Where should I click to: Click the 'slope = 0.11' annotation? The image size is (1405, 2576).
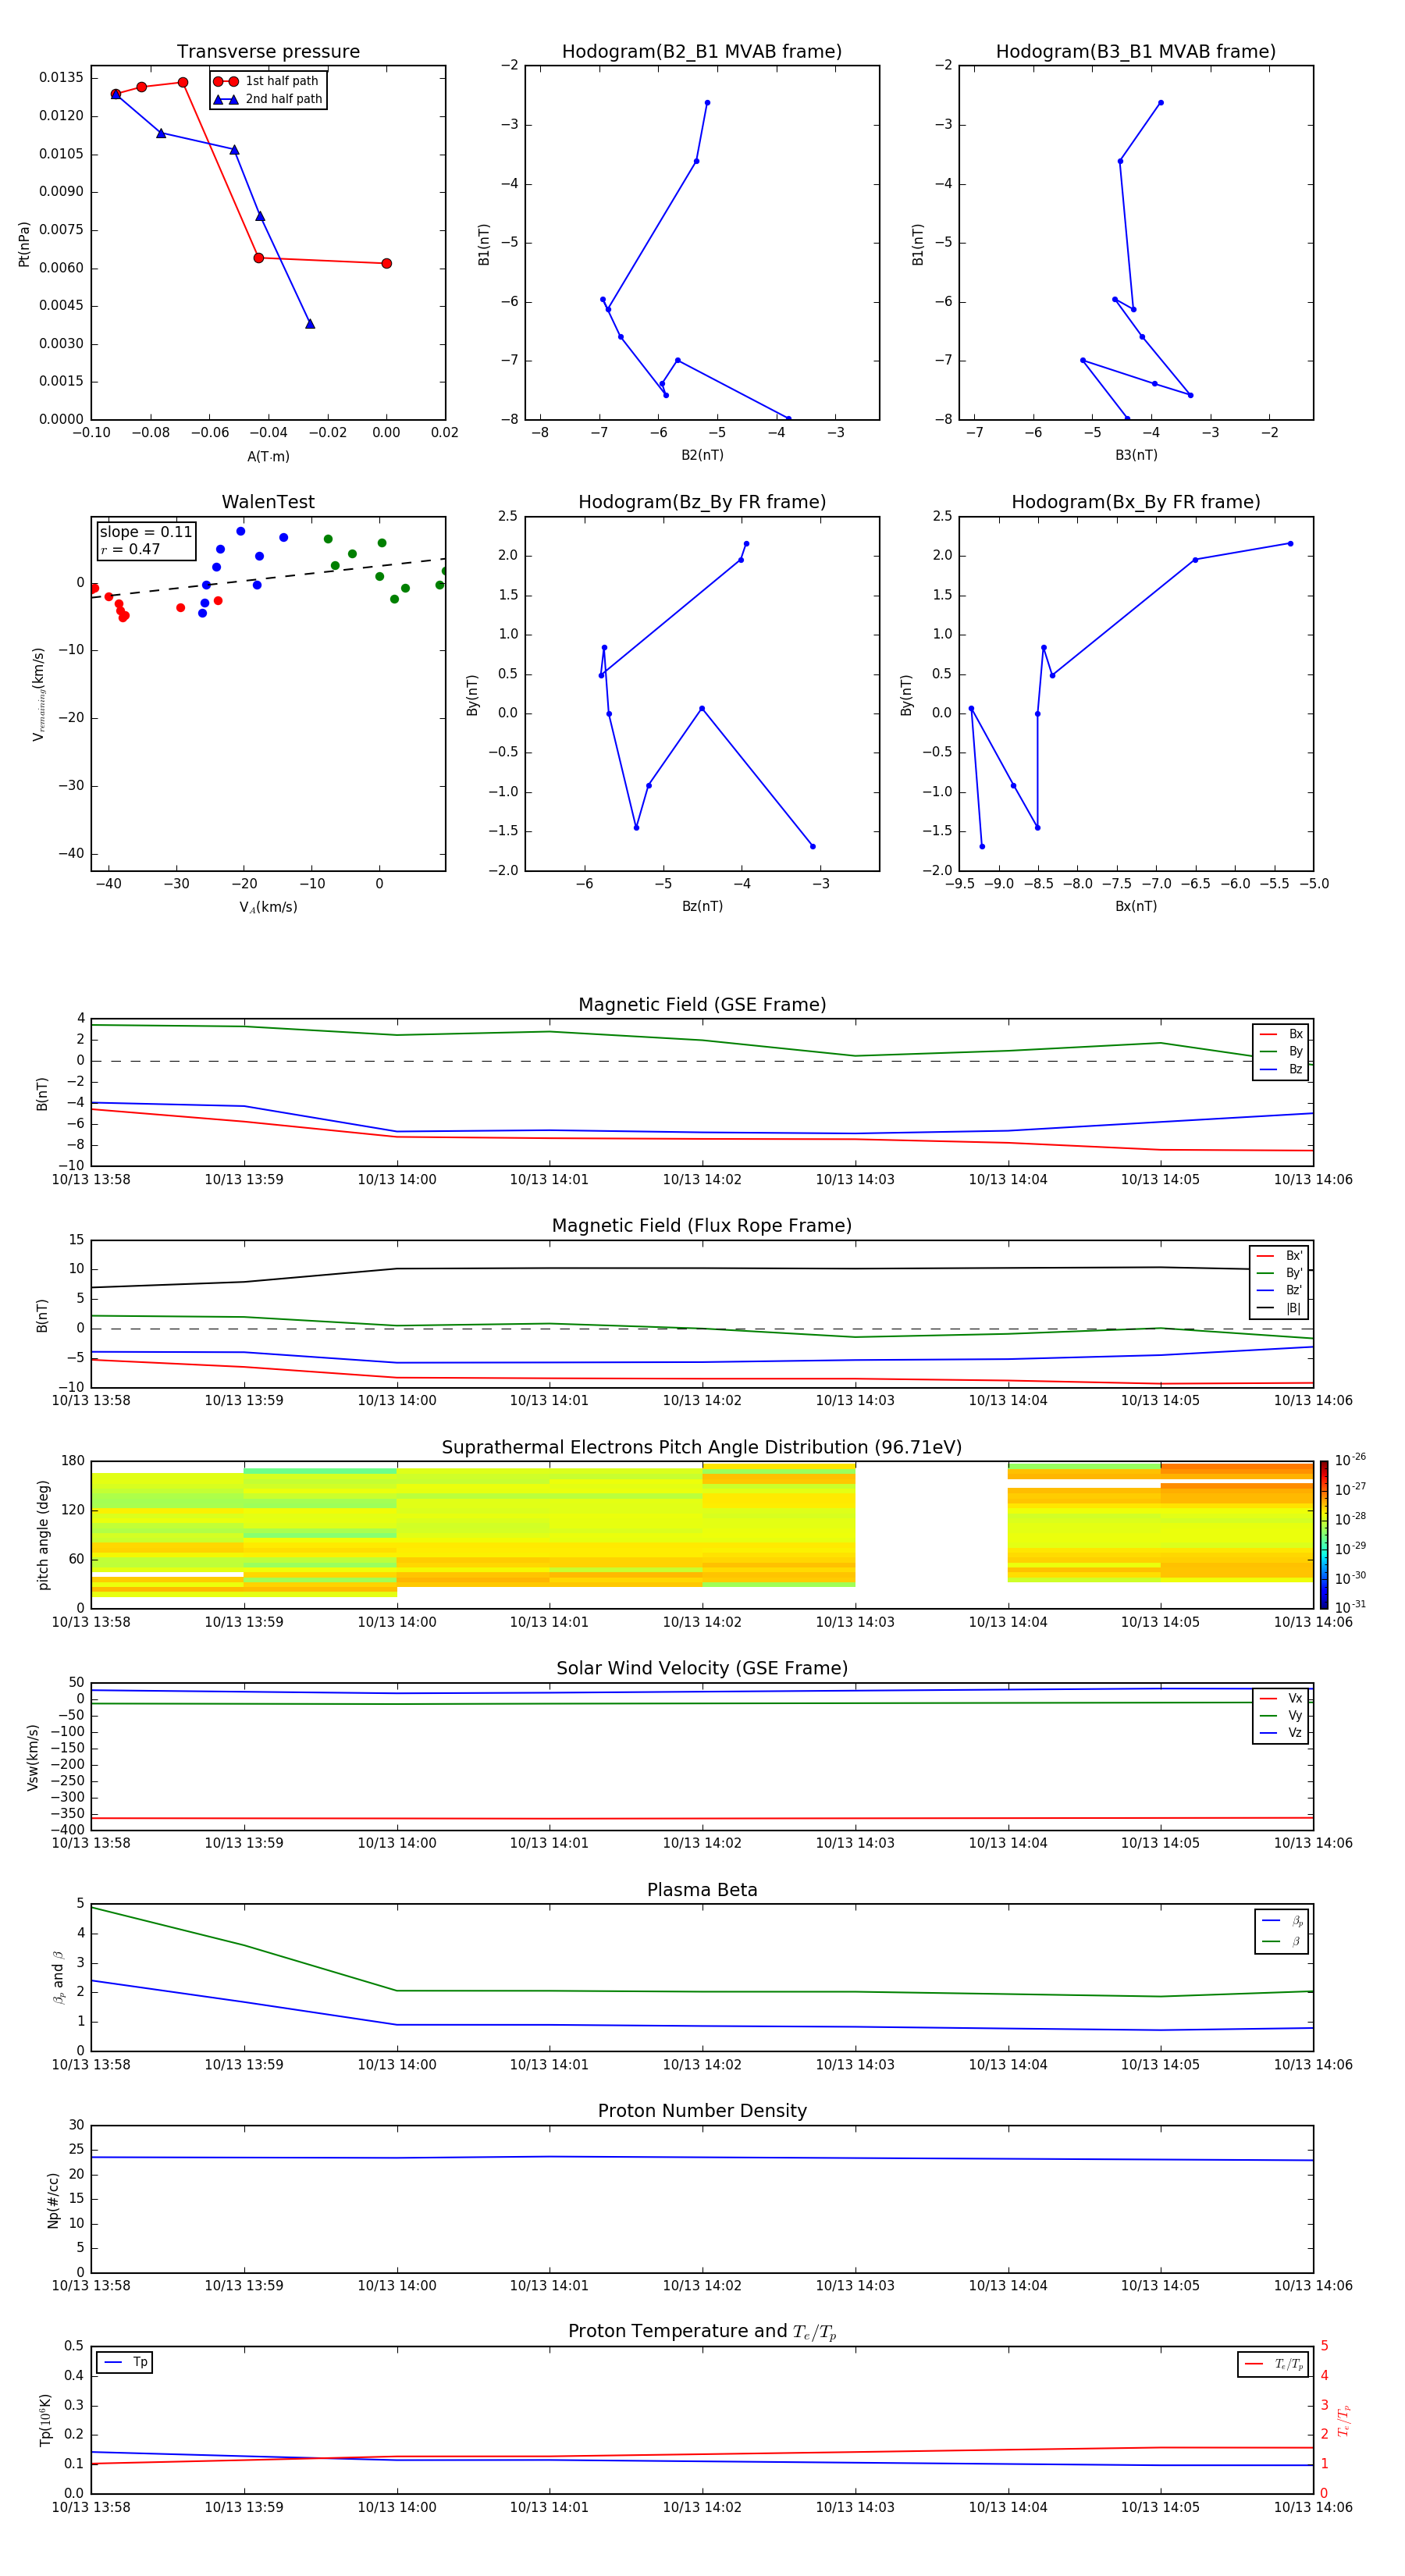146,532
